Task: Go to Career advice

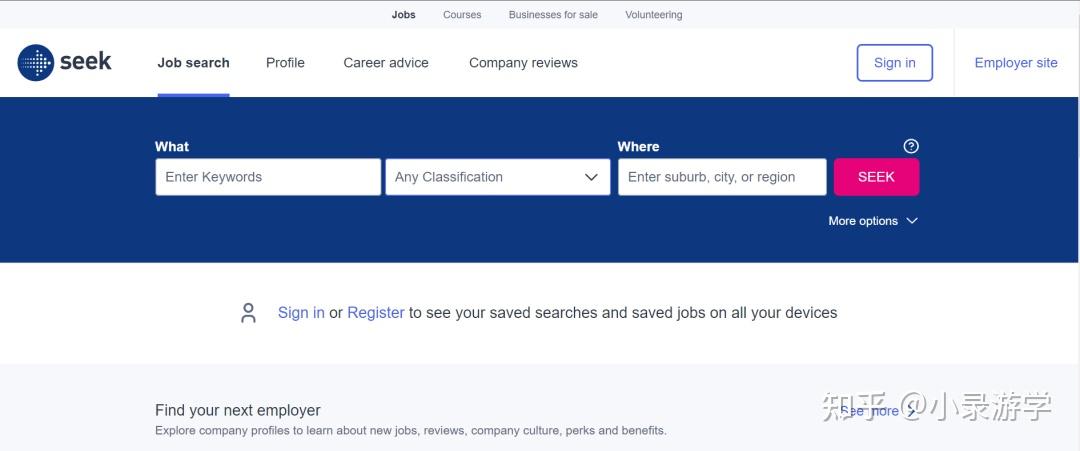Action: pyautogui.click(x=386, y=62)
